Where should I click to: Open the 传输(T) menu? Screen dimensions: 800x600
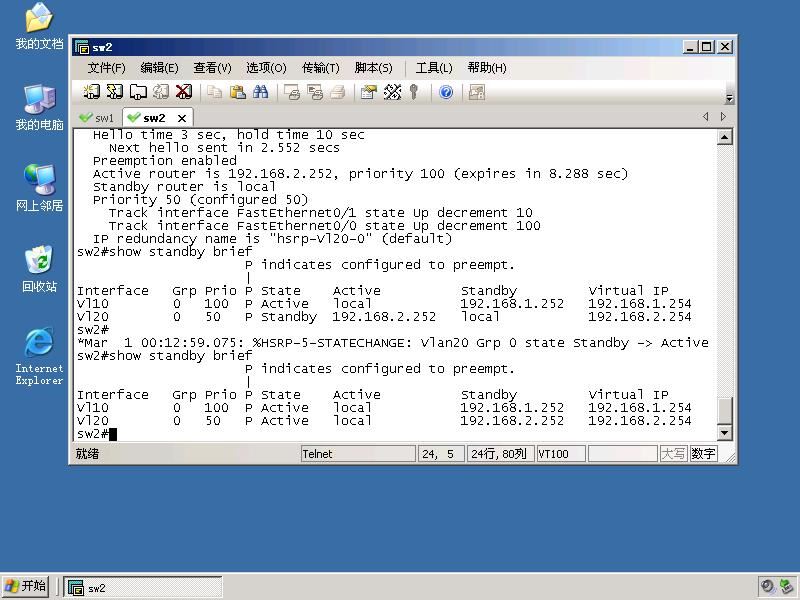coord(320,68)
